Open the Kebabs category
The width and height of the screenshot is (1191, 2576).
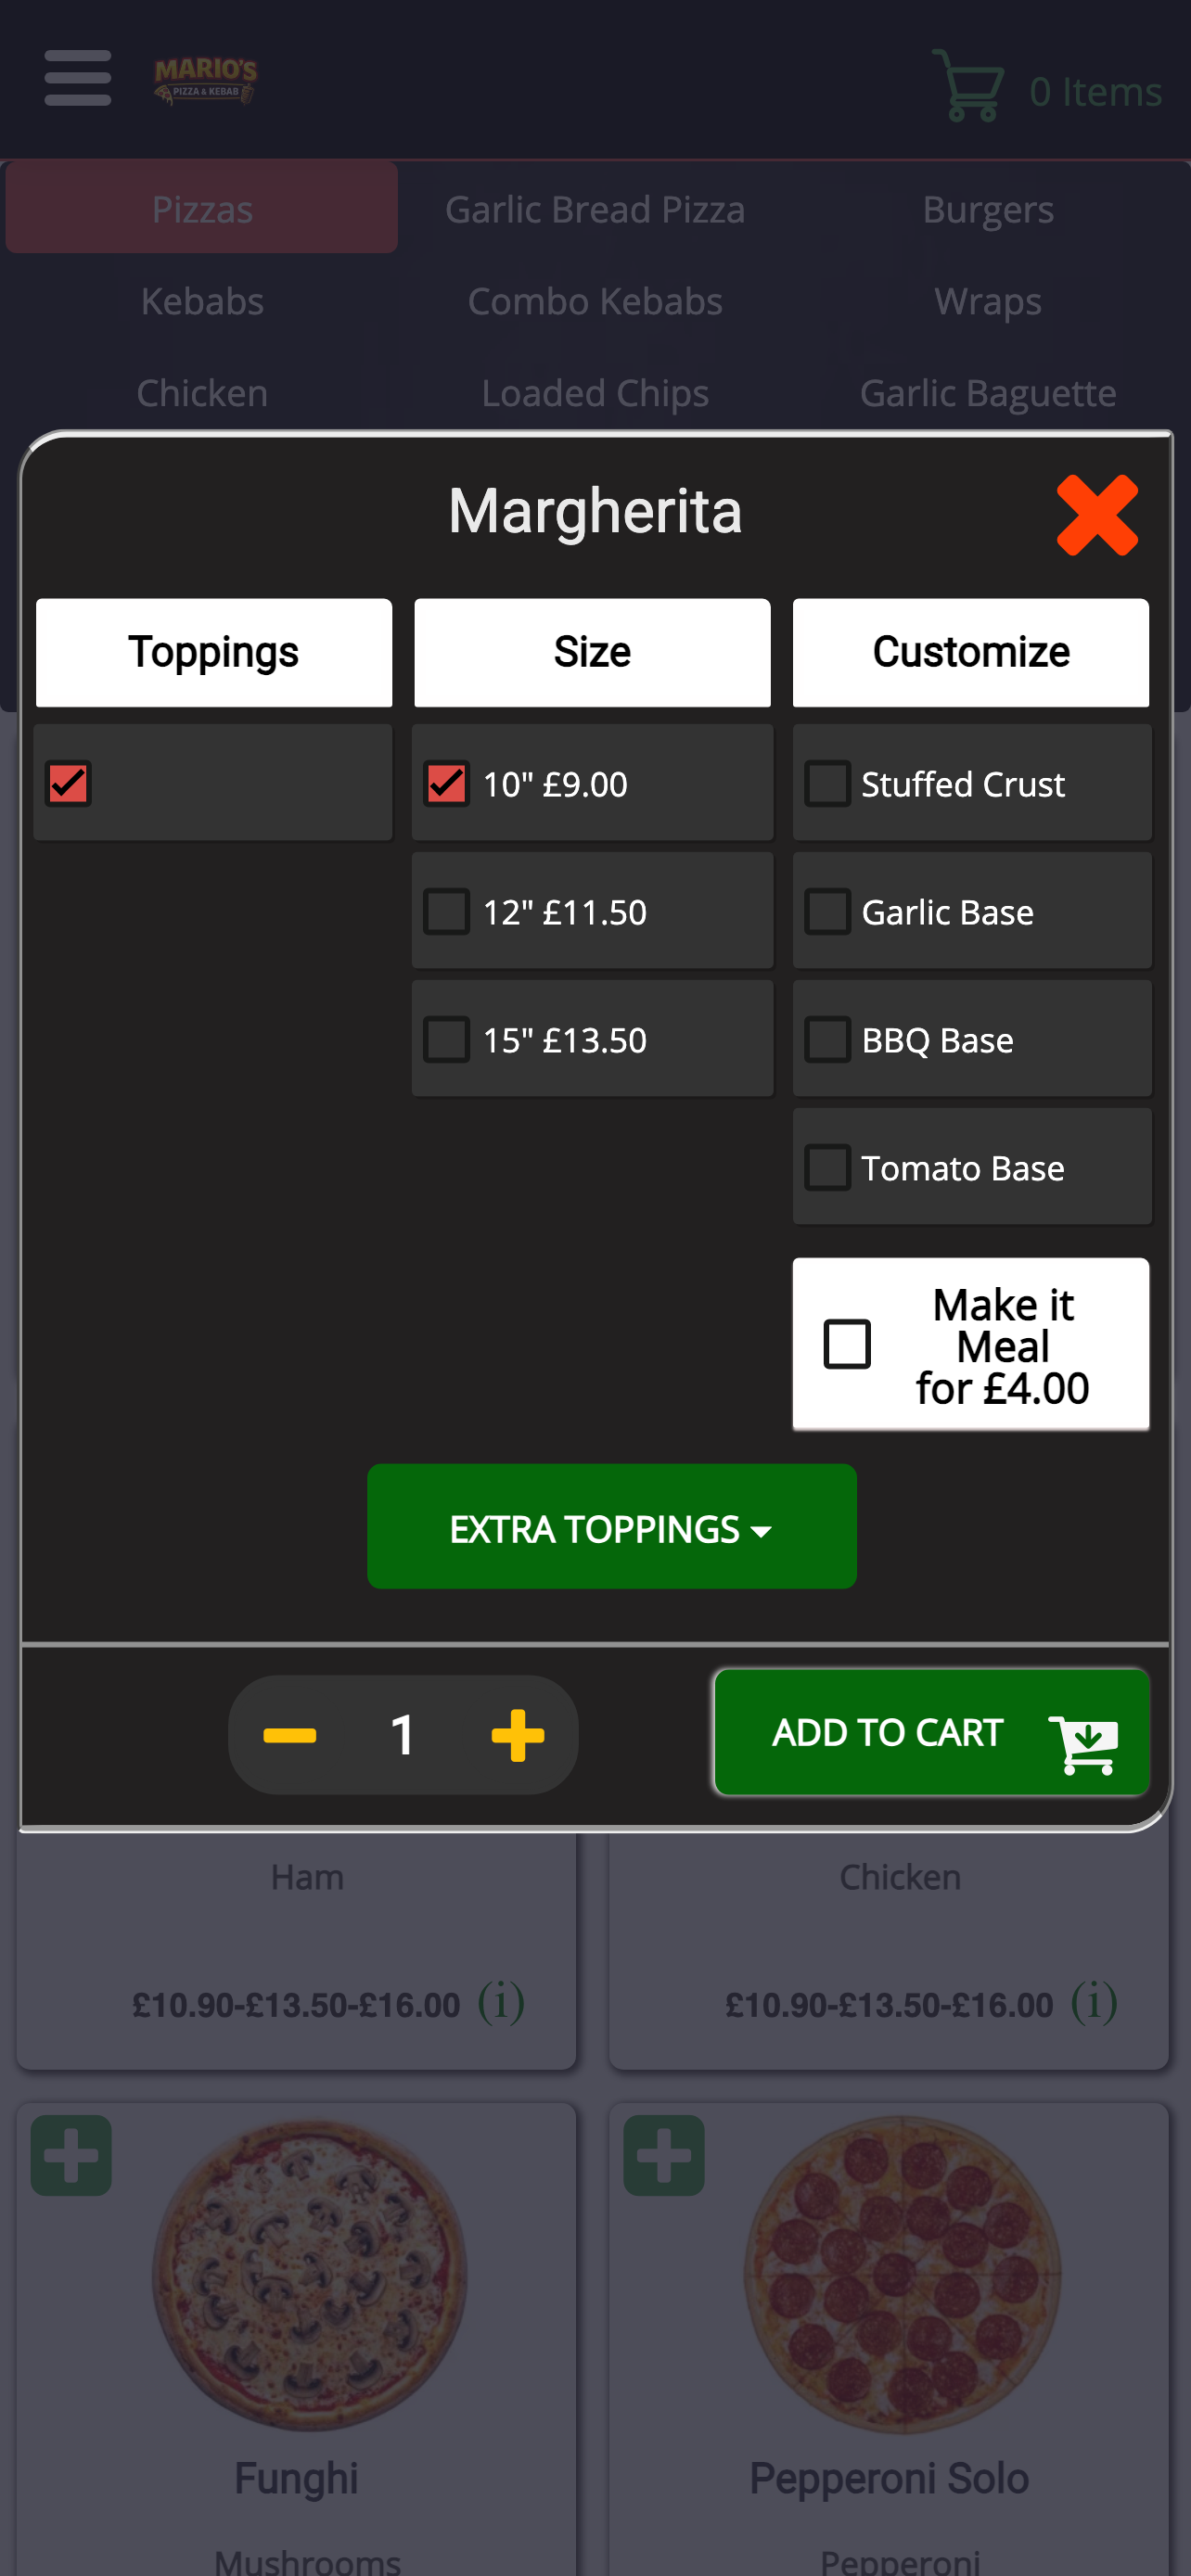pos(202,302)
